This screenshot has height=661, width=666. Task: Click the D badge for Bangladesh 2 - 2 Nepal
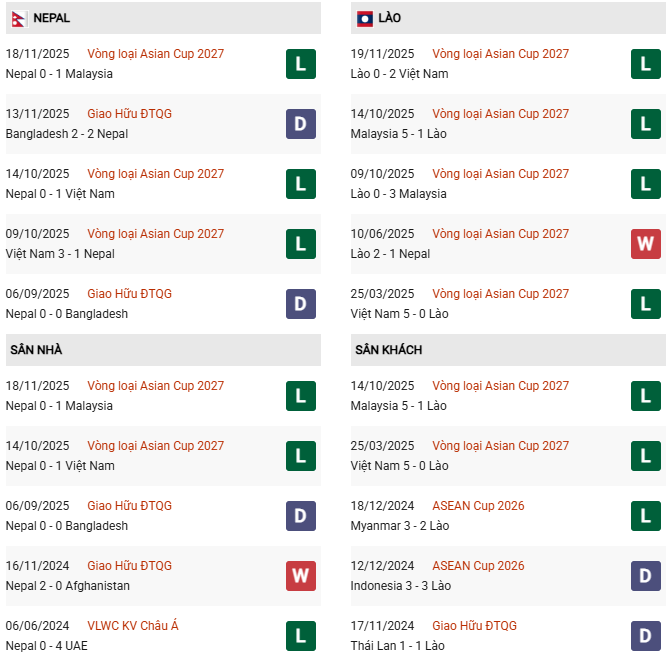300,124
